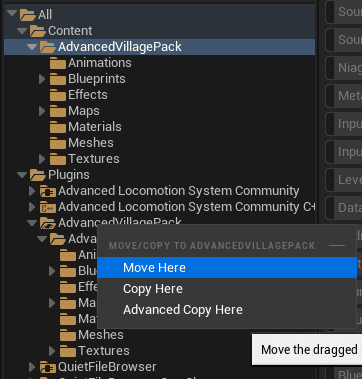Viewport: 362px width, 379px height.
Task: Click the C++ plugin folder icon
Action: (x=48, y=207)
